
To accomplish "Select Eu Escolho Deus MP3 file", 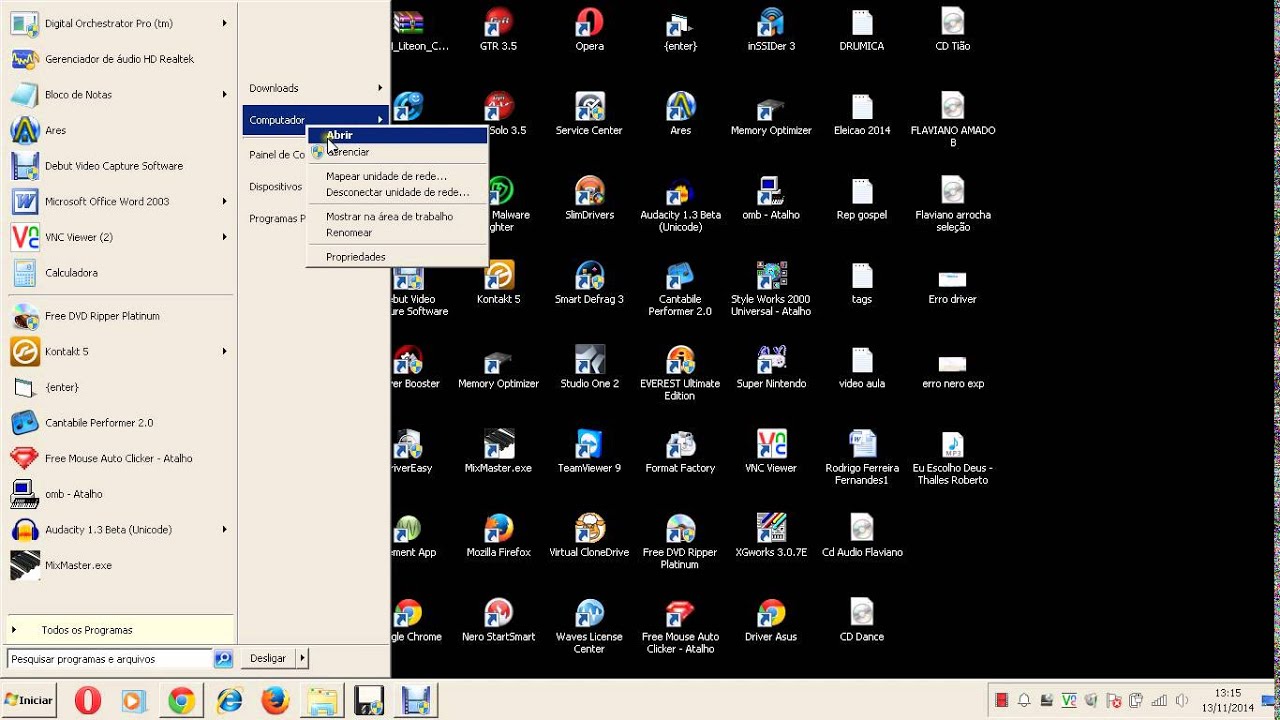I will [x=952, y=458].
